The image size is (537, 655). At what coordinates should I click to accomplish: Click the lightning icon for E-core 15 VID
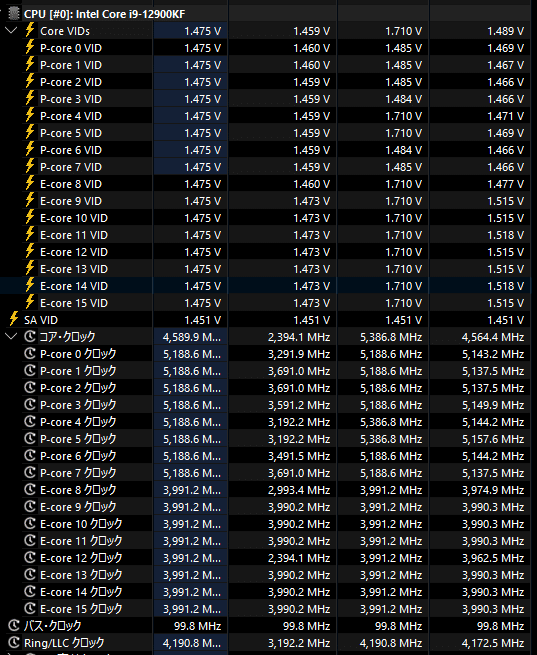(30, 302)
